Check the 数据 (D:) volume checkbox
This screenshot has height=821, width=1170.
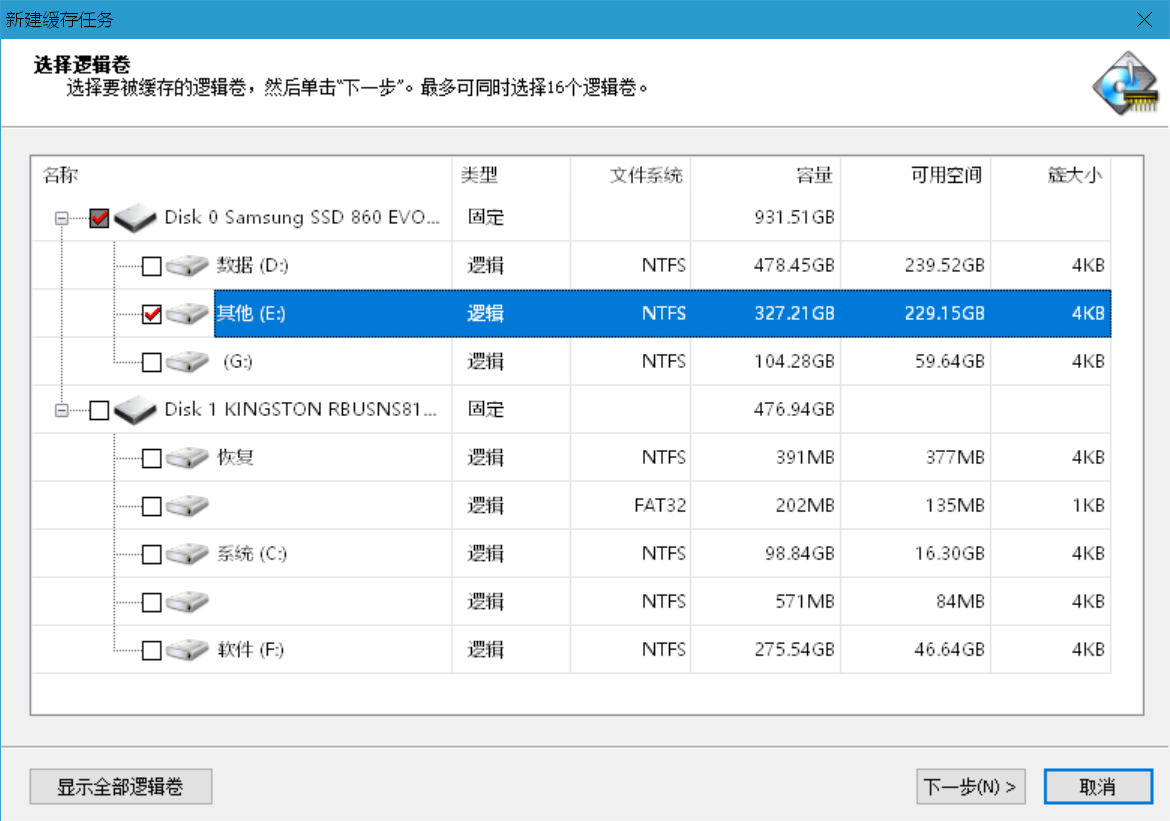tap(151, 266)
